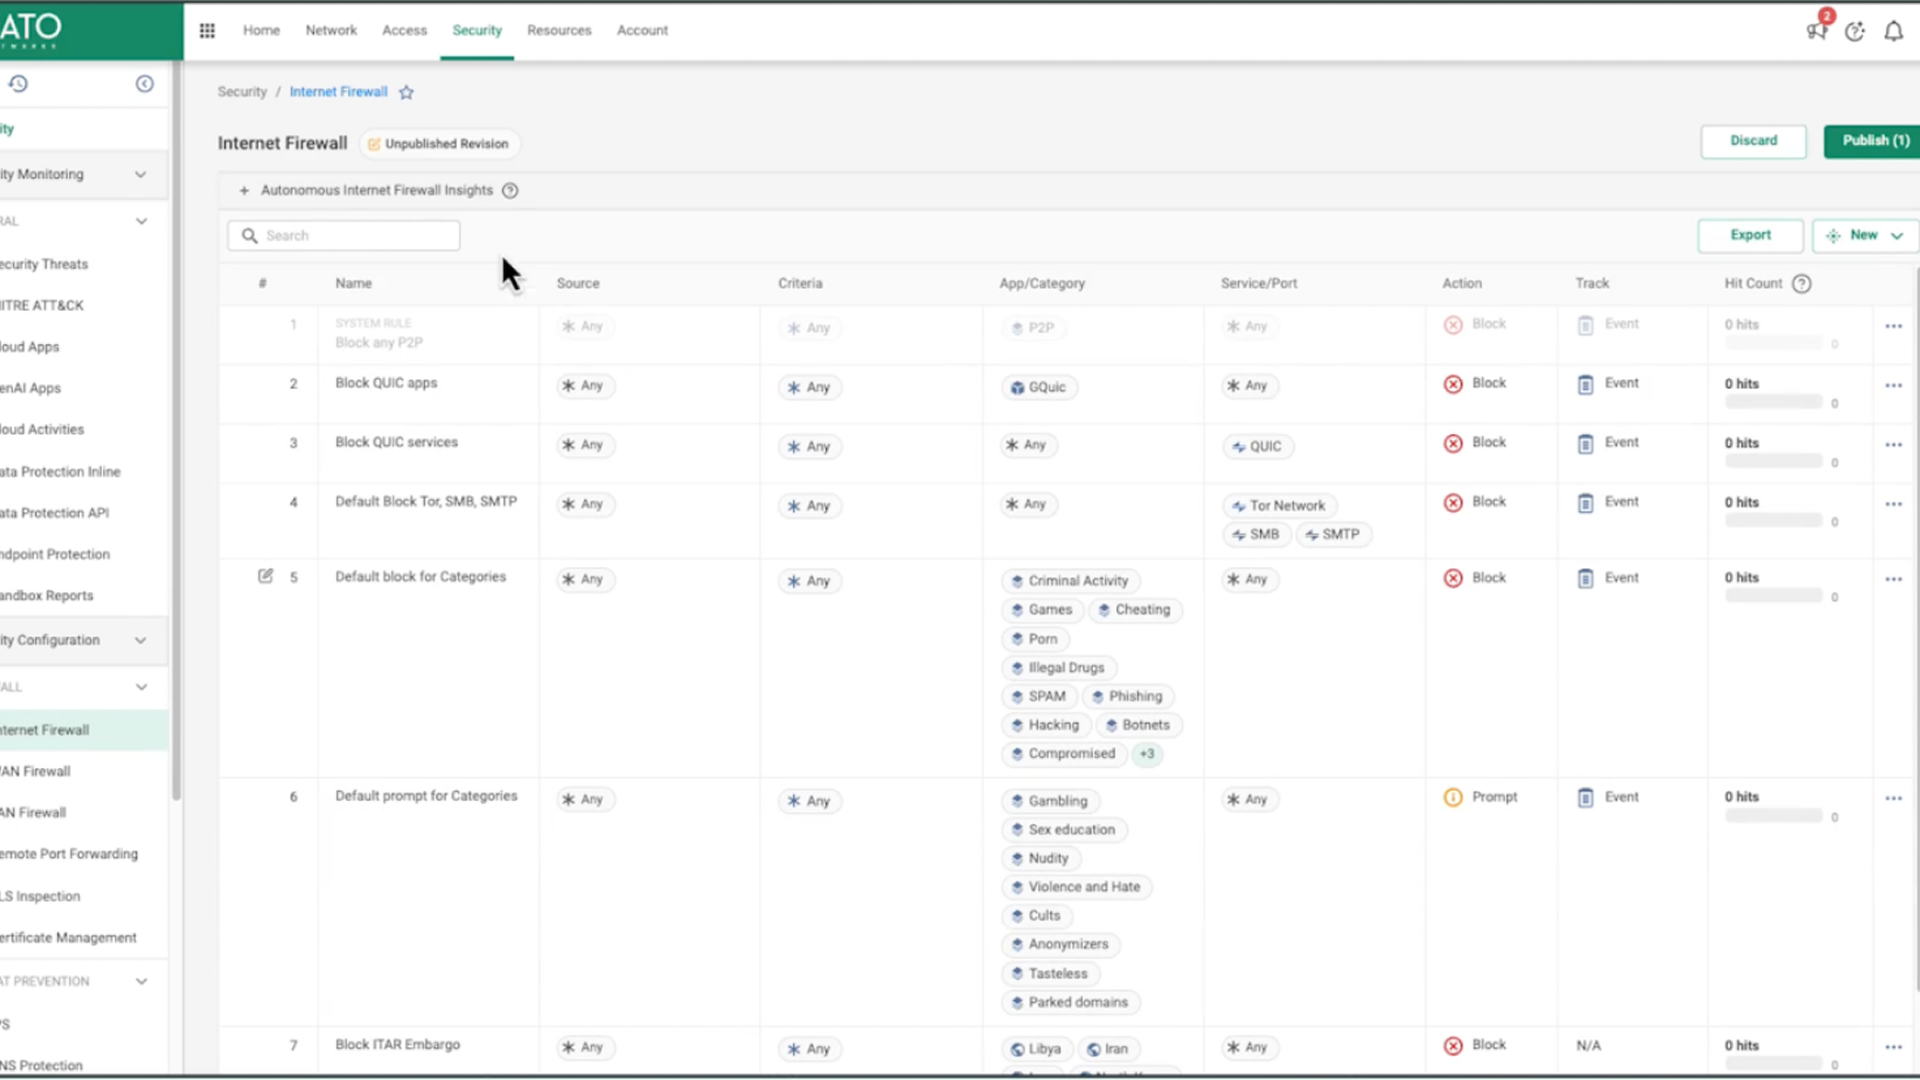Click the Hit Count help icon
This screenshot has height=1080, width=1920.
(1801, 284)
